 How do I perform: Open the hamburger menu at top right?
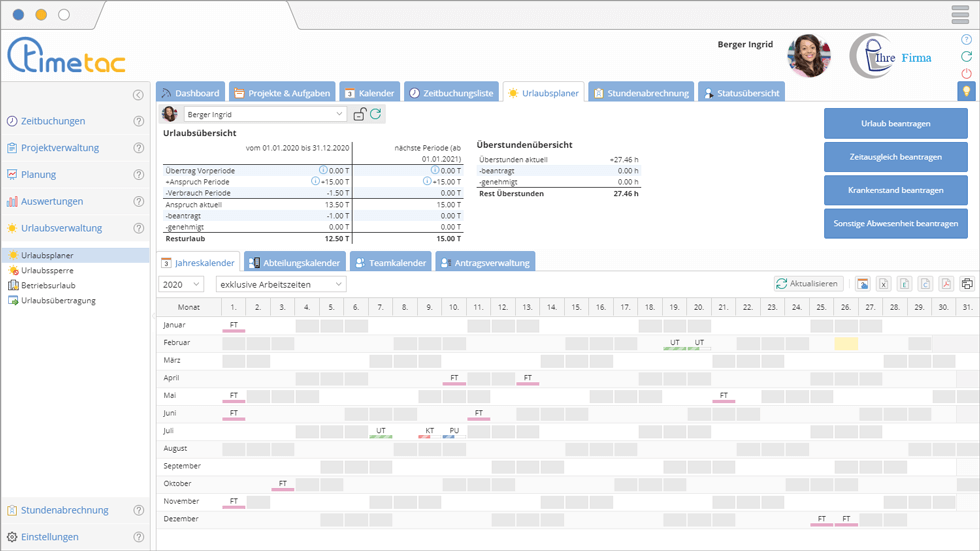point(960,14)
